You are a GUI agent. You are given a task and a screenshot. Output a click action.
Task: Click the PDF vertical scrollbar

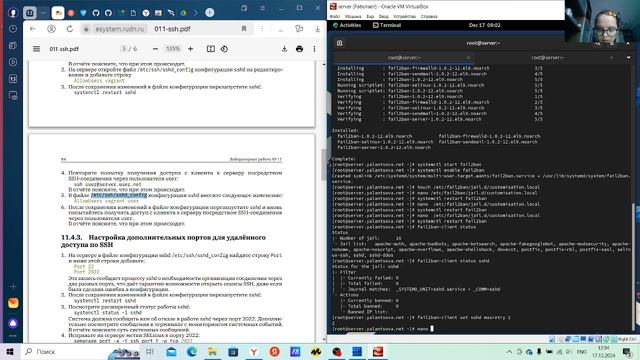pyautogui.click(x=324, y=164)
